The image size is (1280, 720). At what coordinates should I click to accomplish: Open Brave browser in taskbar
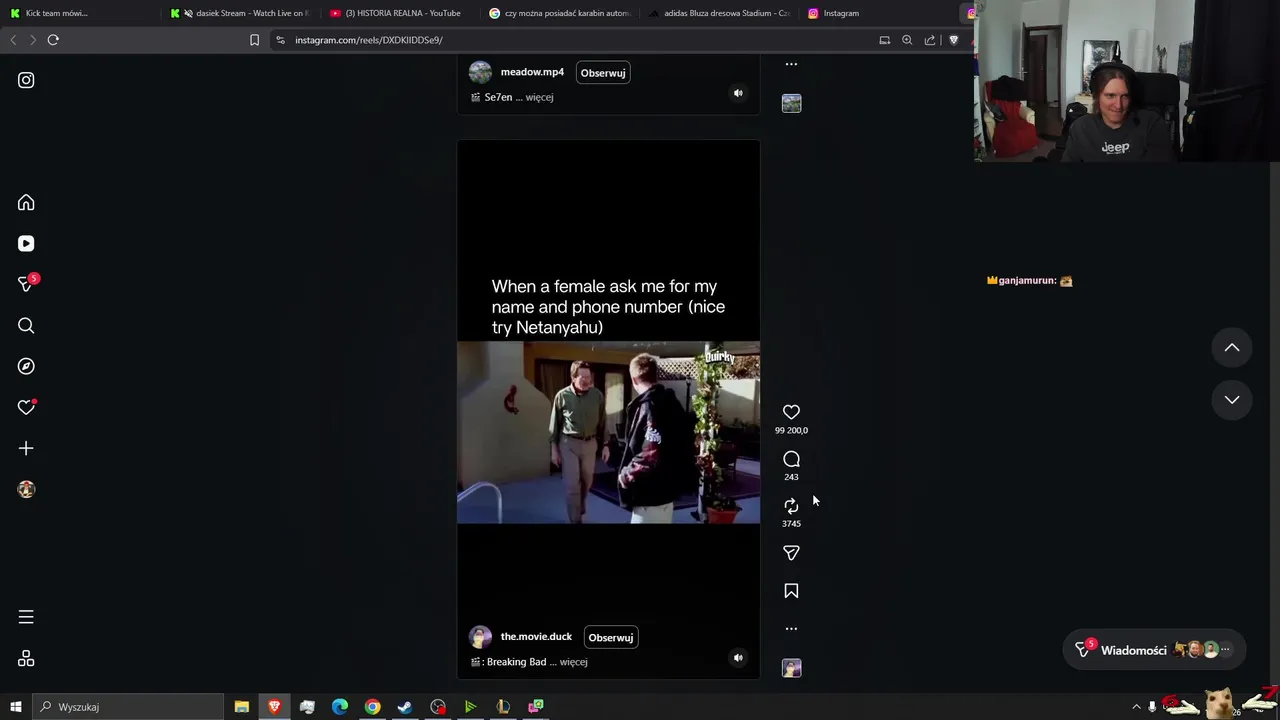pyautogui.click(x=274, y=707)
